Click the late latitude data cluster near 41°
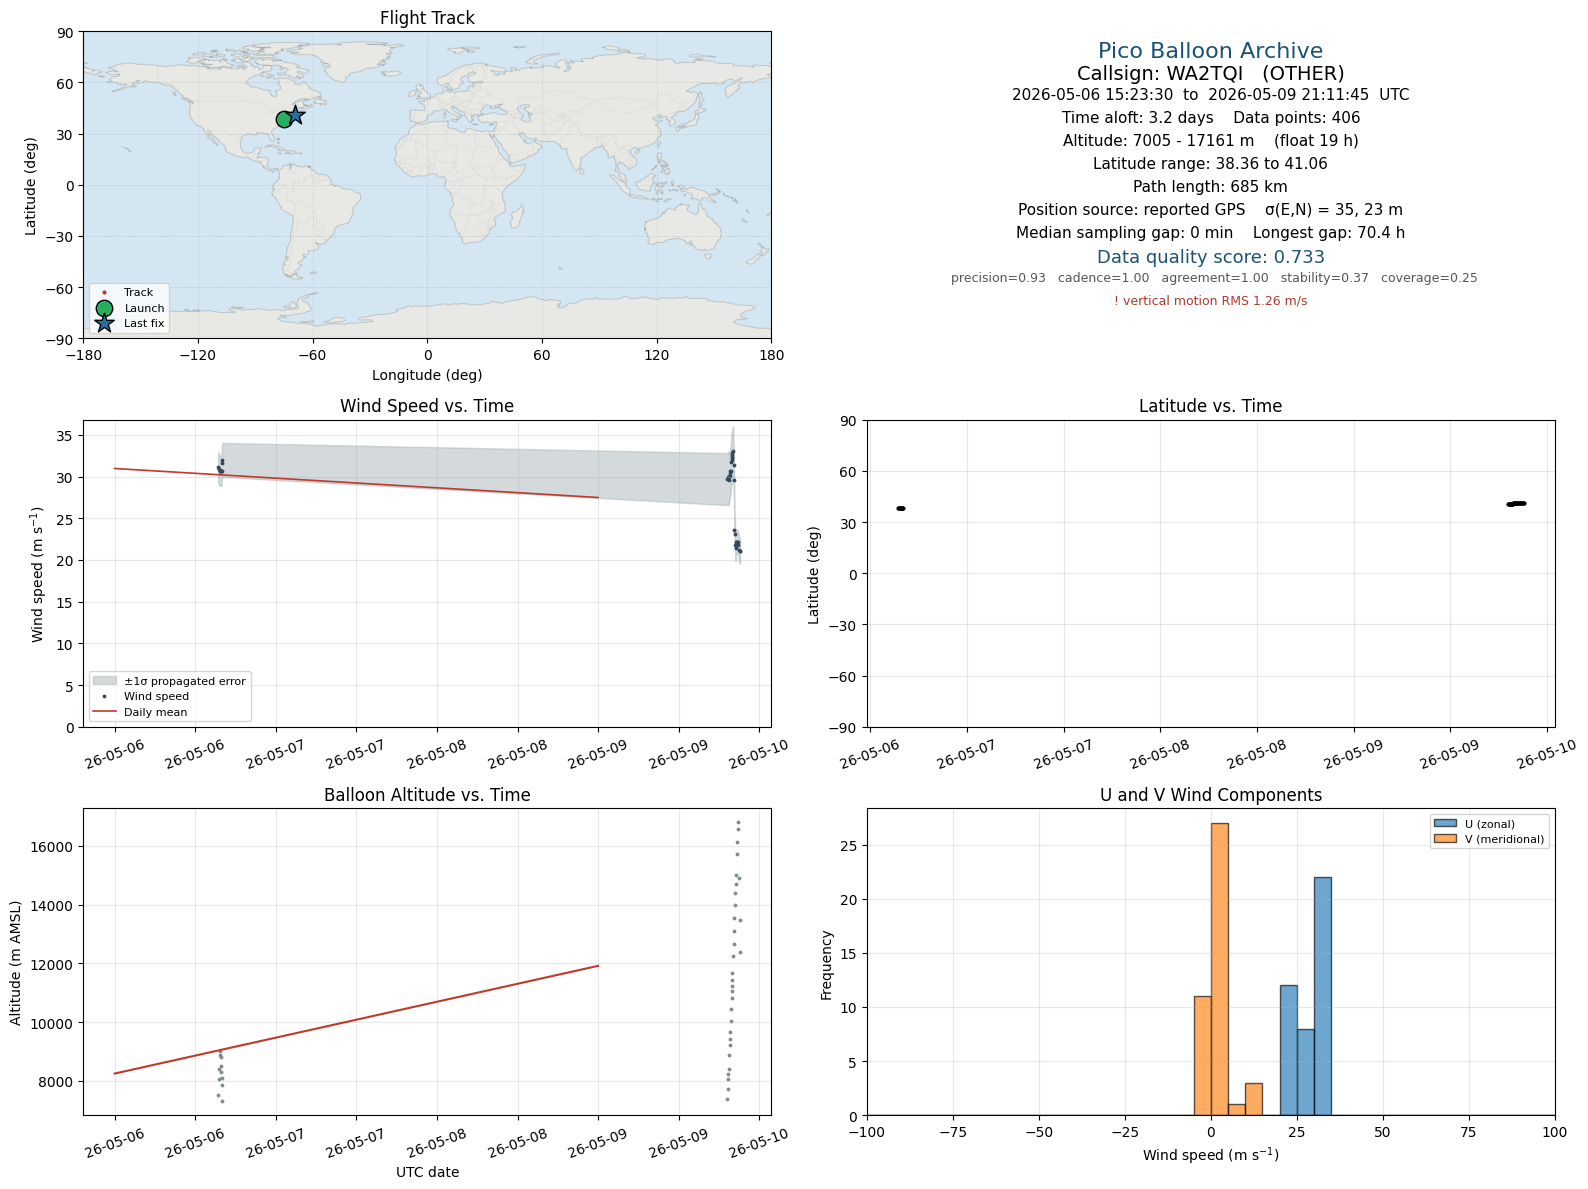Viewport: 1588px width, 1189px height. pos(1516,504)
